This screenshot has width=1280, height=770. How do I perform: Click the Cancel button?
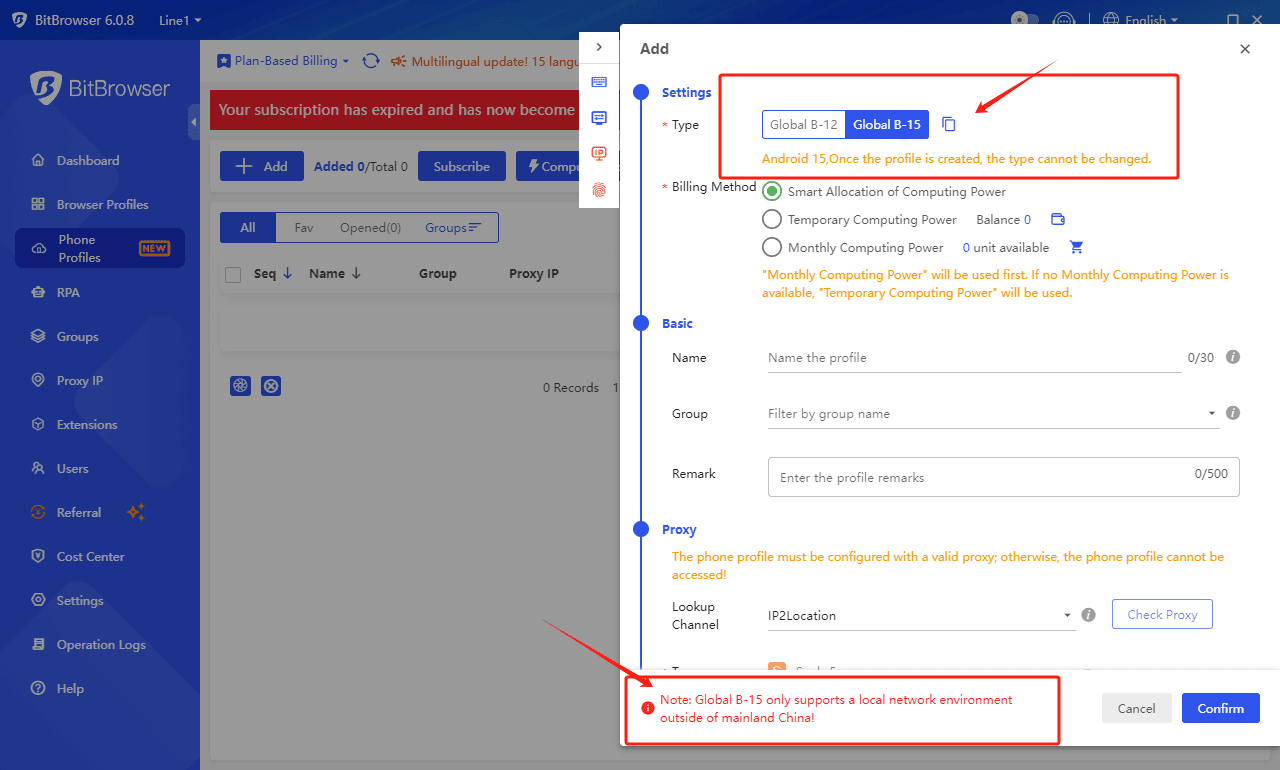point(1136,708)
